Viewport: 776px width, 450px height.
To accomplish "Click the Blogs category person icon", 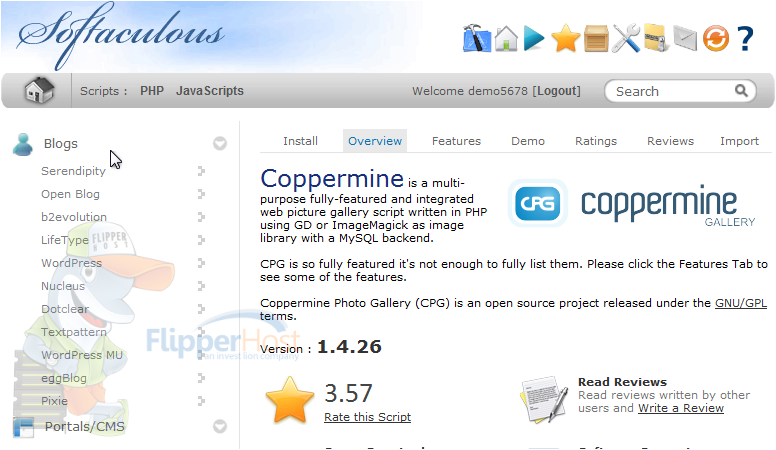I will 23,144.
